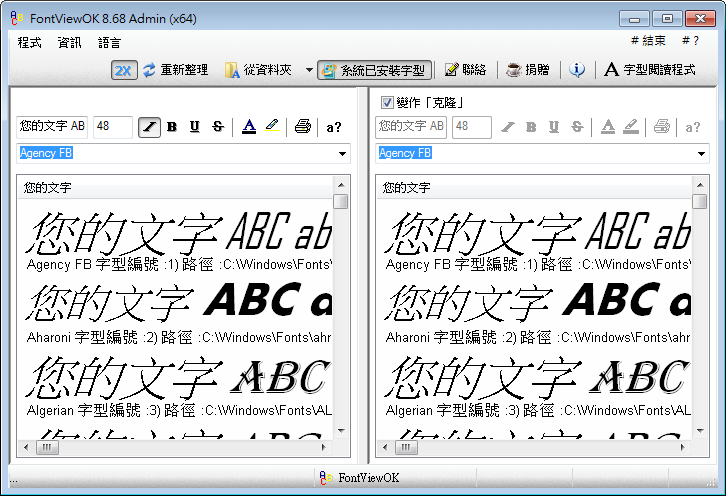
Task: Click right panel sample text input field
Action: [411, 127]
